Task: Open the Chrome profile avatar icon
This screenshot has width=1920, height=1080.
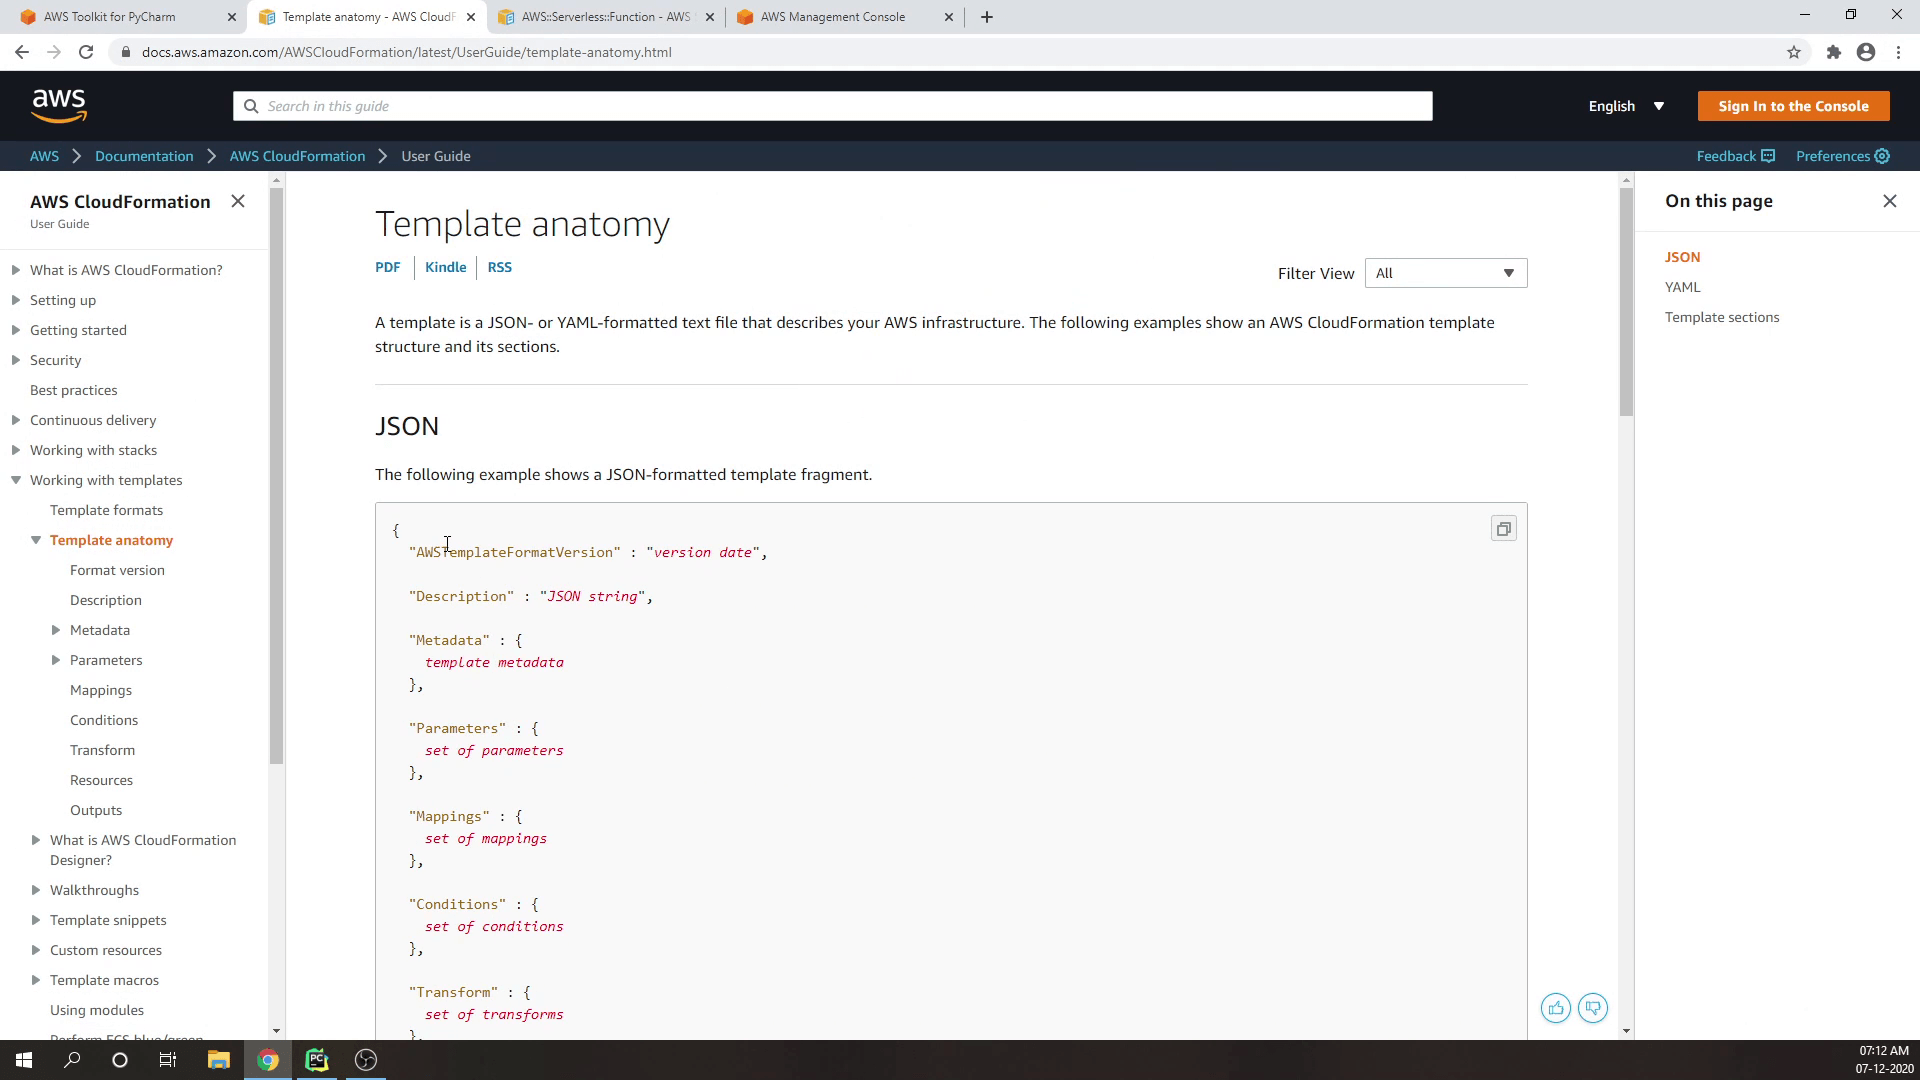Action: pyautogui.click(x=1866, y=52)
